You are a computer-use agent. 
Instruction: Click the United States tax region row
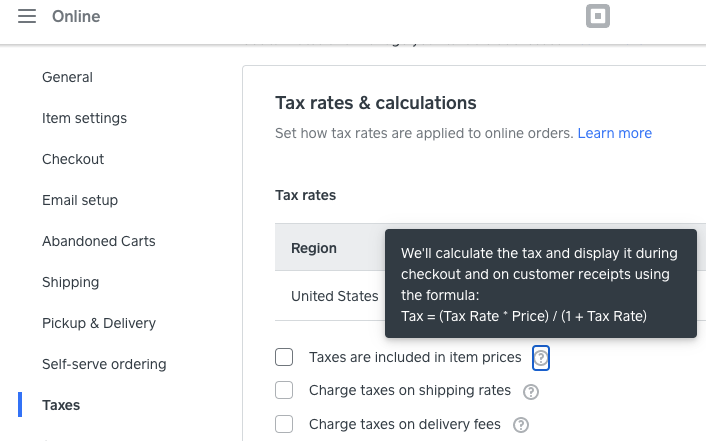(334, 296)
